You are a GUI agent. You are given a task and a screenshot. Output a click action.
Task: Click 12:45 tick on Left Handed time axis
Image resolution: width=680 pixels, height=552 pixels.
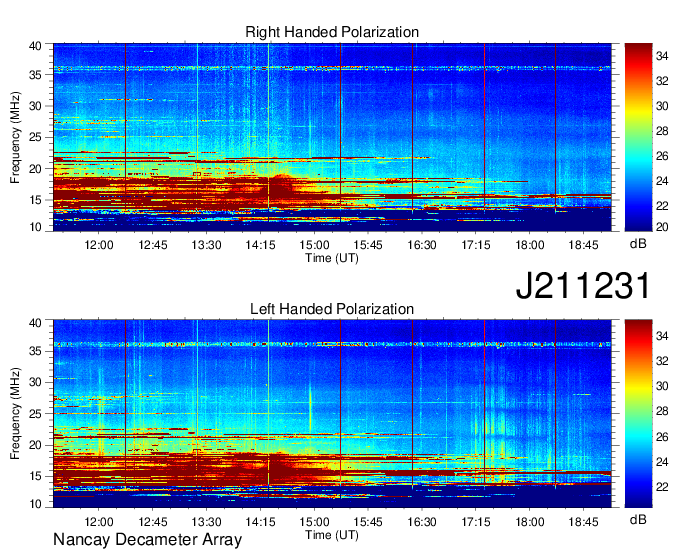pos(153,522)
